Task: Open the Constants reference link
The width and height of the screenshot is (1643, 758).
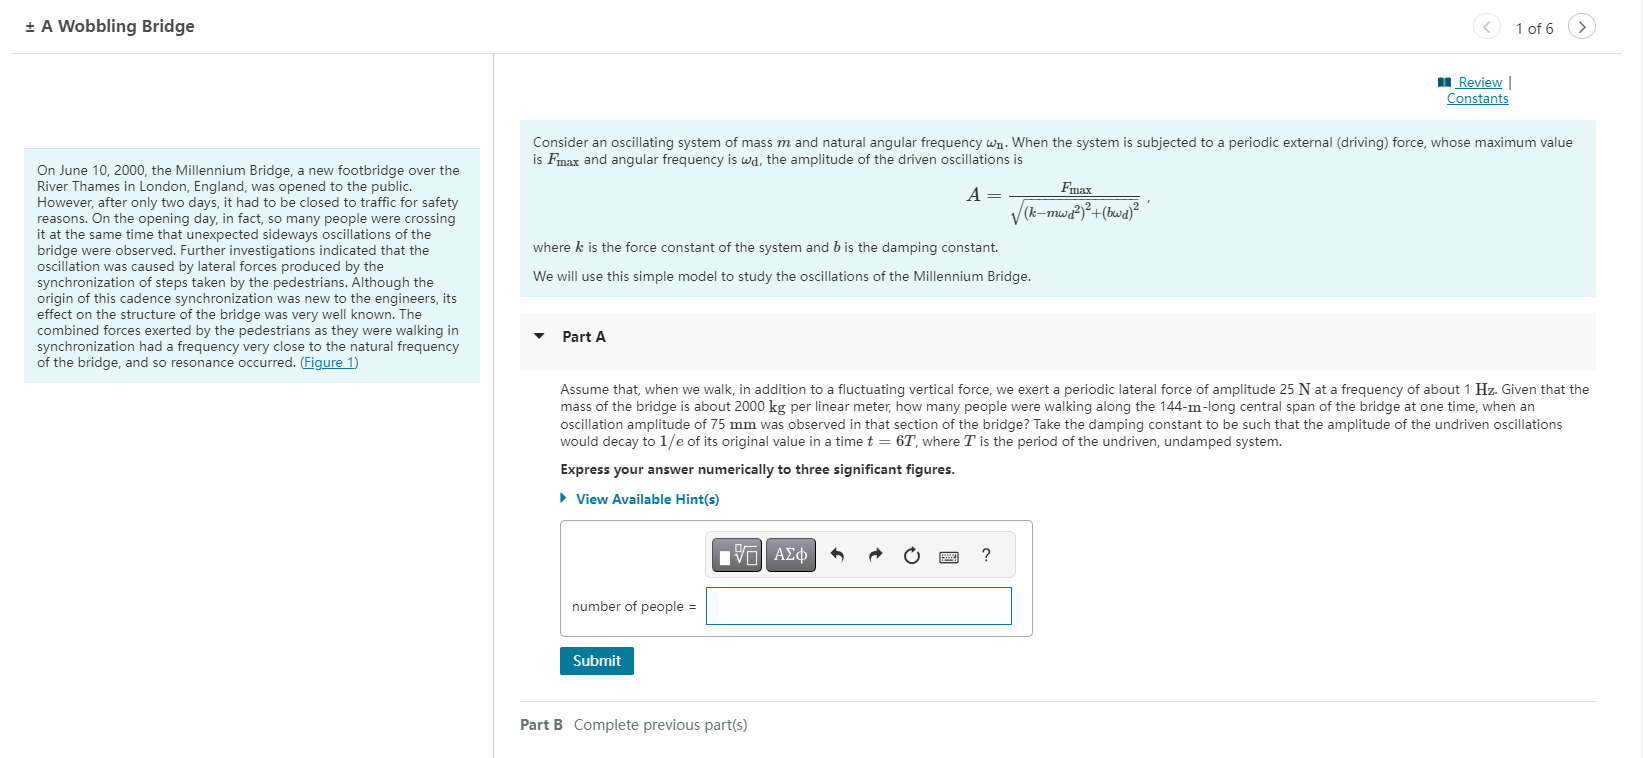Action: click(x=1477, y=98)
